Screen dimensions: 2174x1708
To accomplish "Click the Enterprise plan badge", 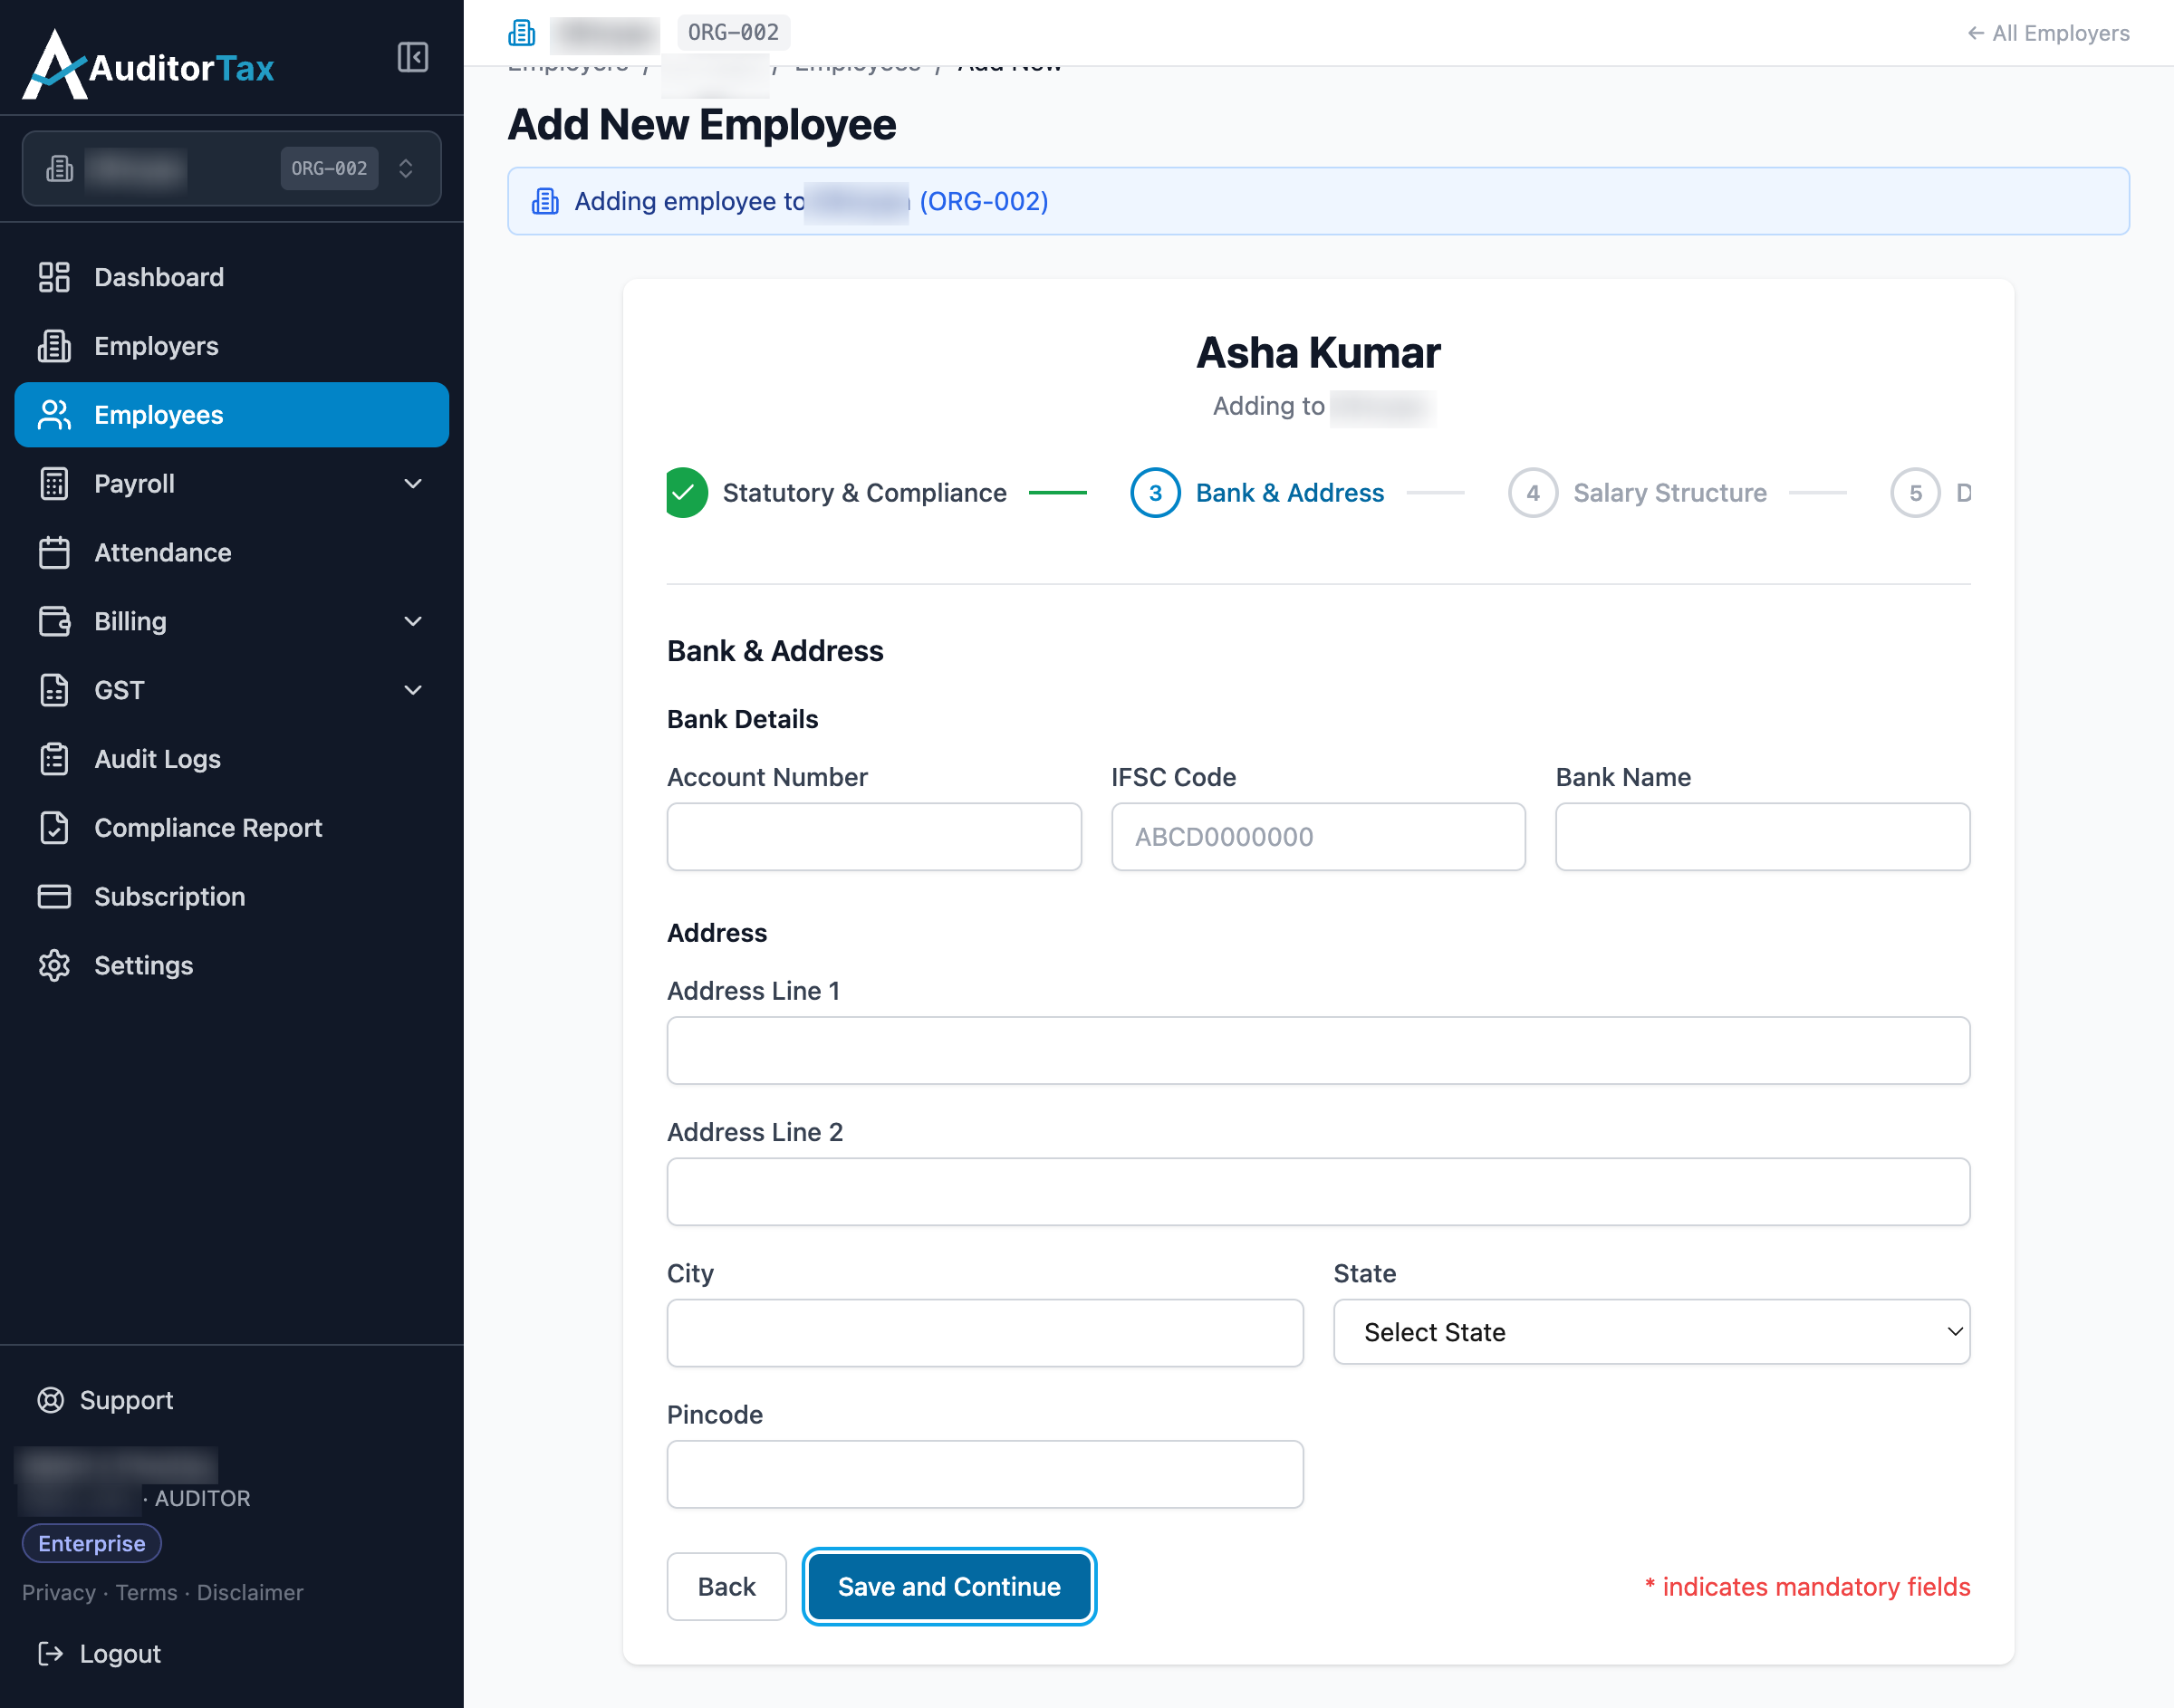I will coord(92,1544).
